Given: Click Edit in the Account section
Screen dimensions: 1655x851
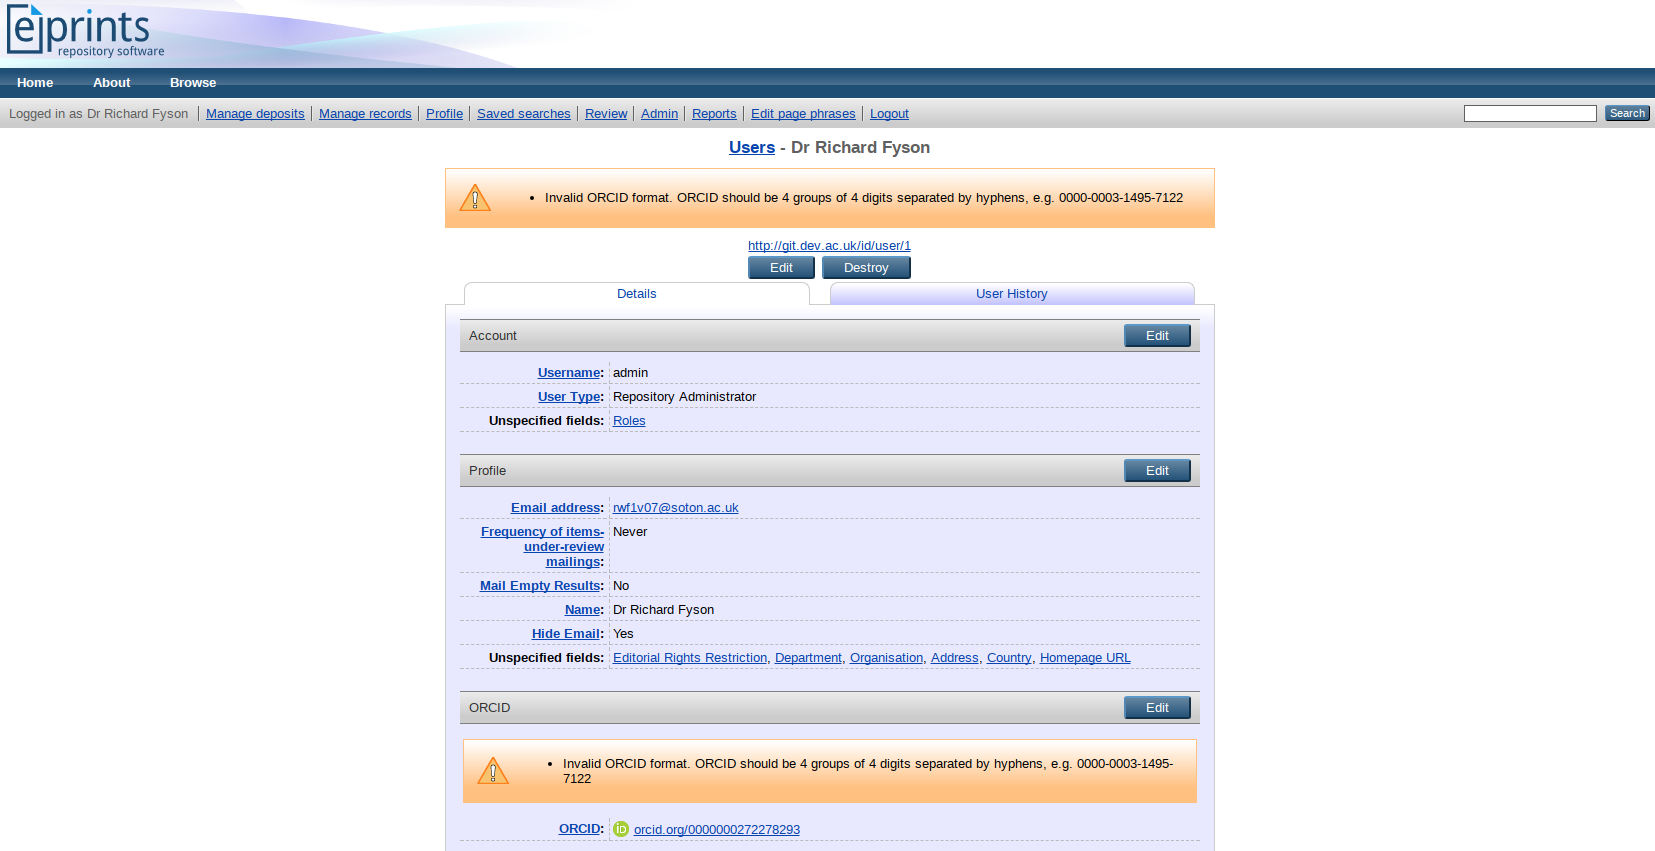Looking at the screenshot, I should coord(1156,336).
